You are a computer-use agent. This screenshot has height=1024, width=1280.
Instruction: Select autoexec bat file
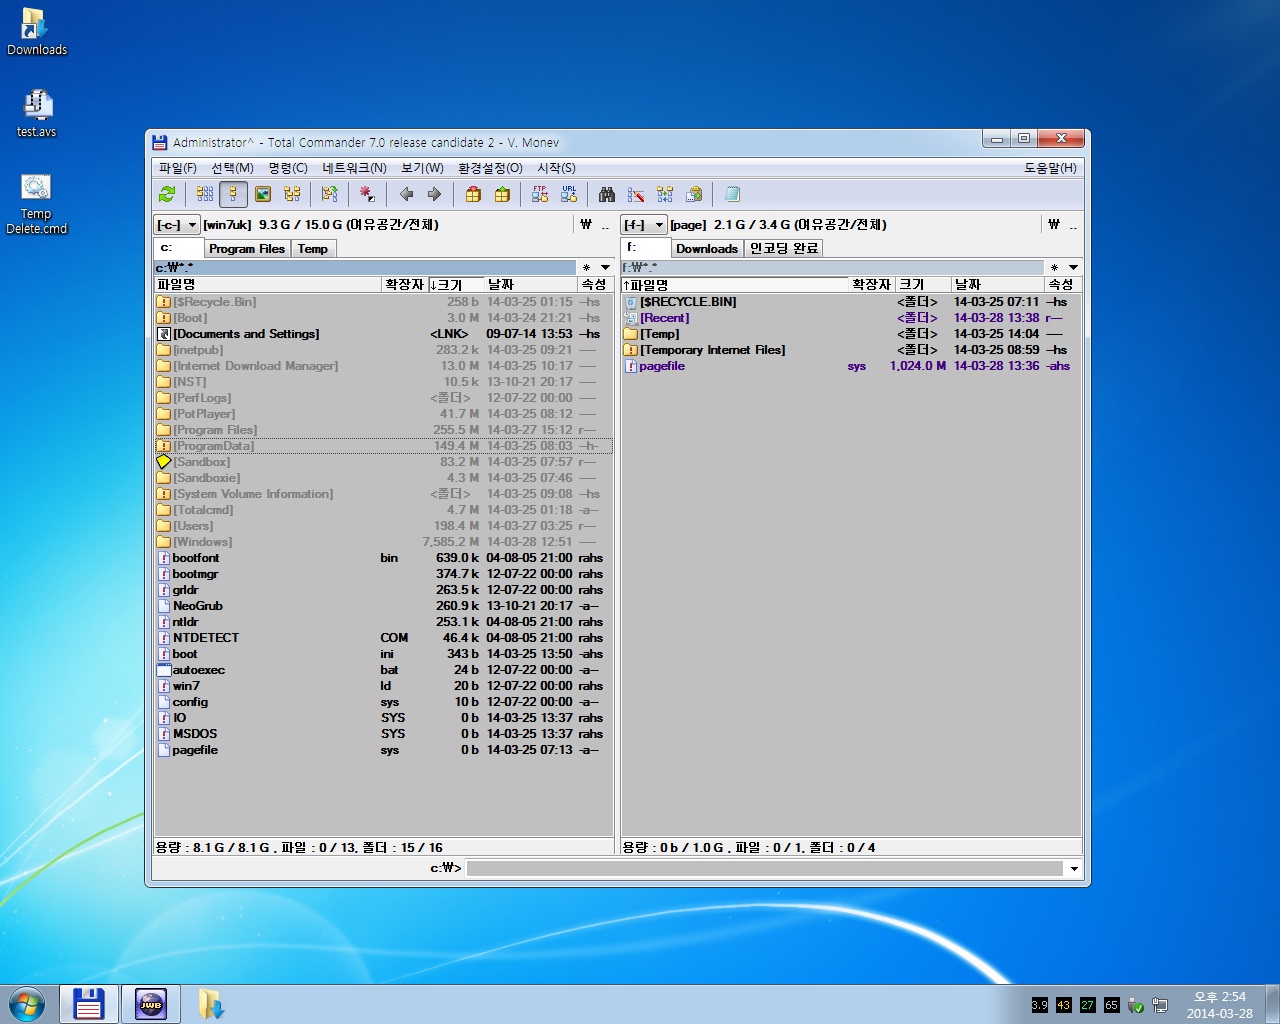tap(384, 670)
